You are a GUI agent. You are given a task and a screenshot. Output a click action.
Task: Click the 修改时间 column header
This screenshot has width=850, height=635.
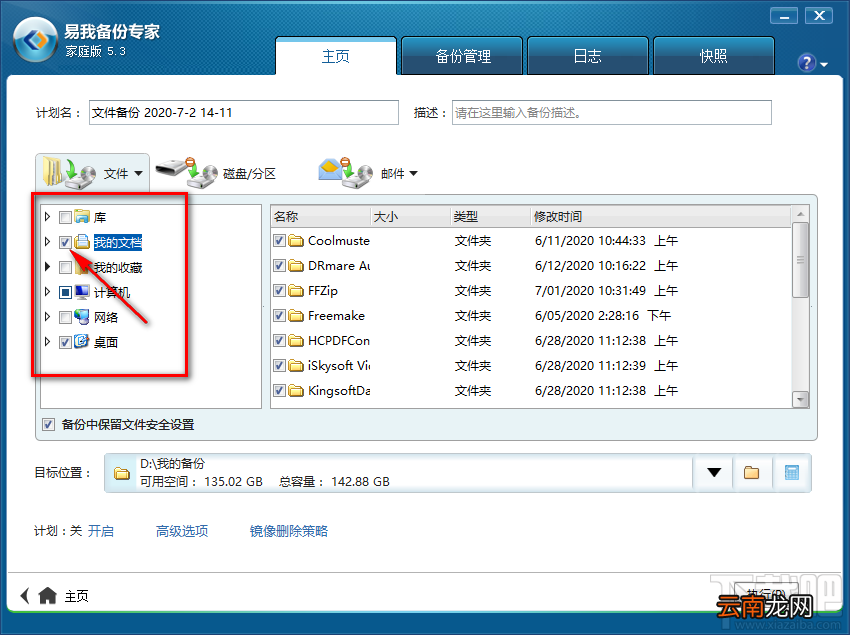click(660, 216)
